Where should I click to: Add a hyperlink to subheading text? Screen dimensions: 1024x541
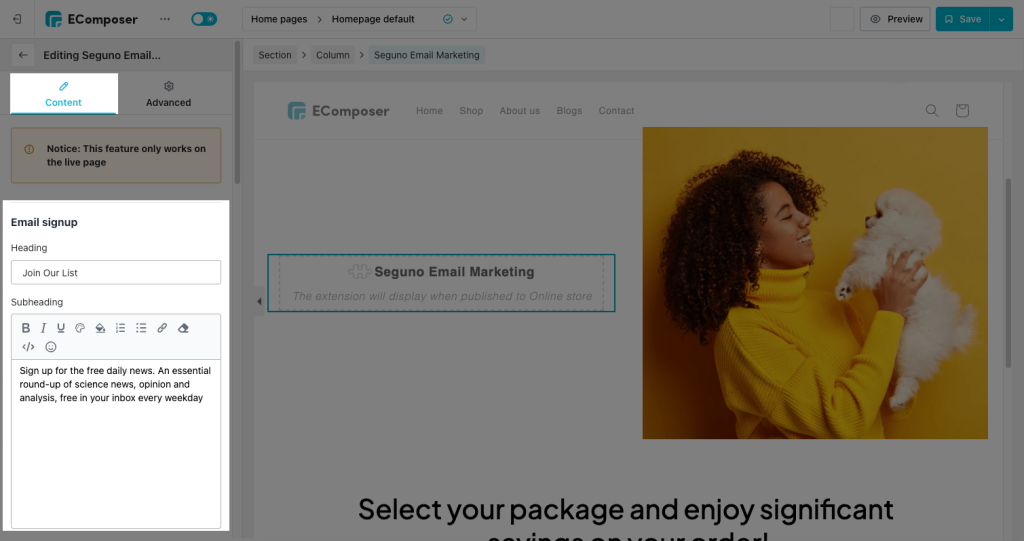pyautogui.click(x=162, y=328)
